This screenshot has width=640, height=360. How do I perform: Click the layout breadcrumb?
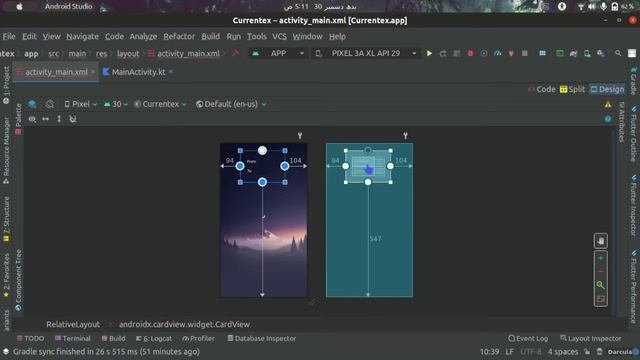coord(128,53)
